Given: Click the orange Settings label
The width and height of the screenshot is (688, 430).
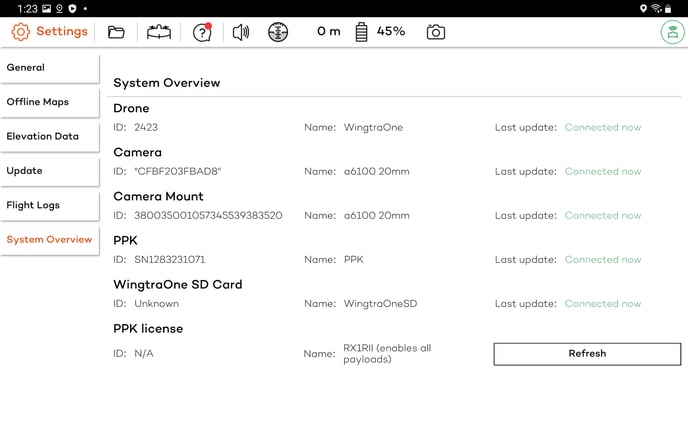Looking at the screenshot, I should point(62,31).
